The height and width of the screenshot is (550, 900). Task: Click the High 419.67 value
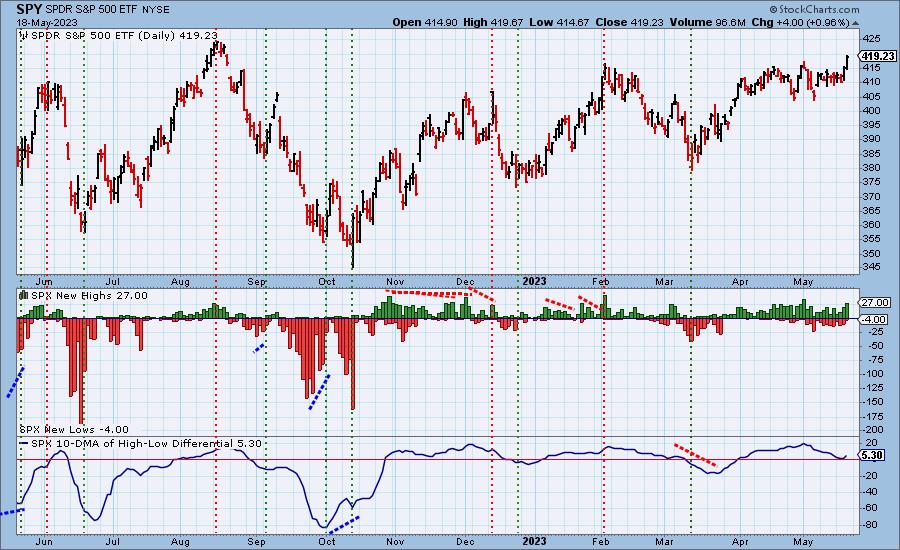(x=493, y=22)
